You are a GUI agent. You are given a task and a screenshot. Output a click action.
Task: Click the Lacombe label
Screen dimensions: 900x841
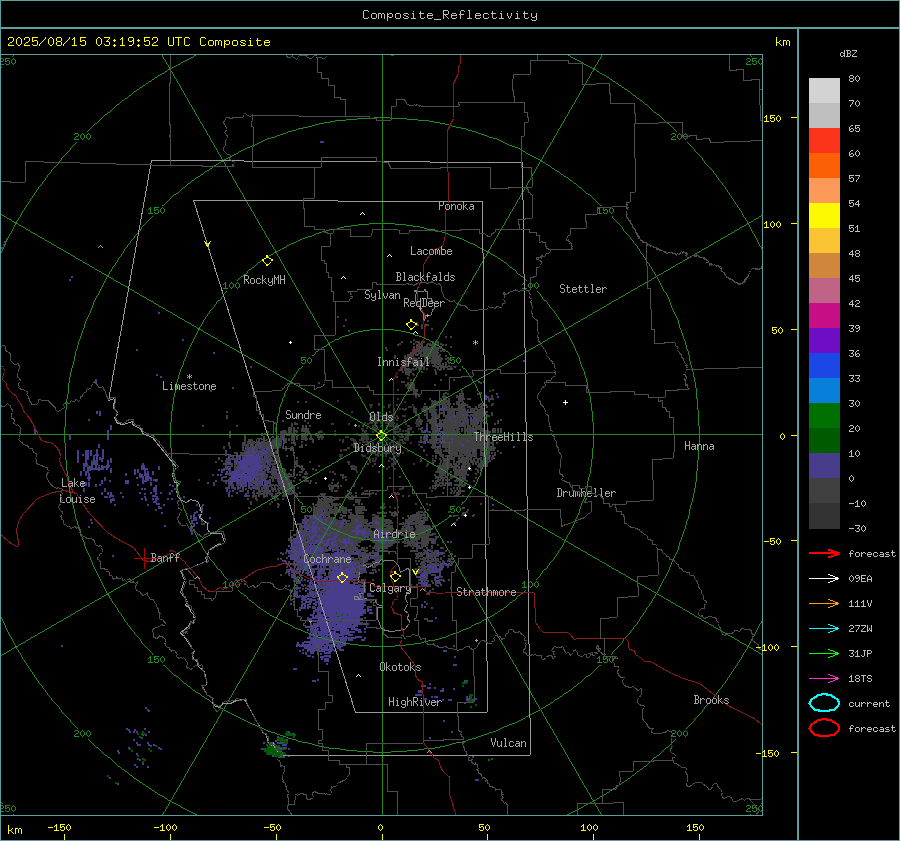(x=431, y=251)
